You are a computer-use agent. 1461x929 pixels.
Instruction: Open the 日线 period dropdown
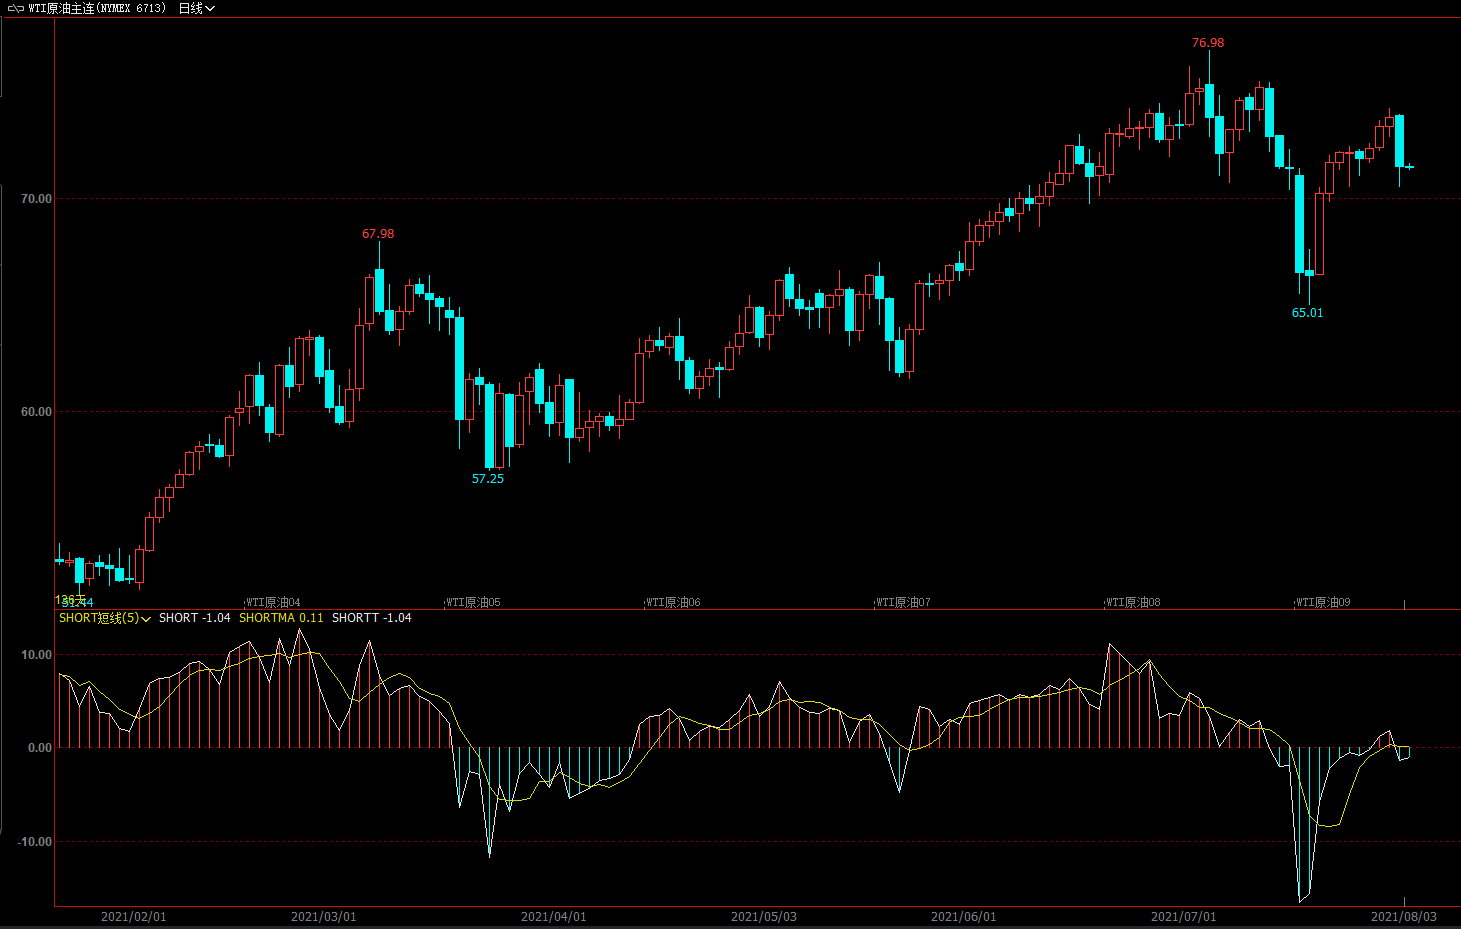[x=196, y=8]
